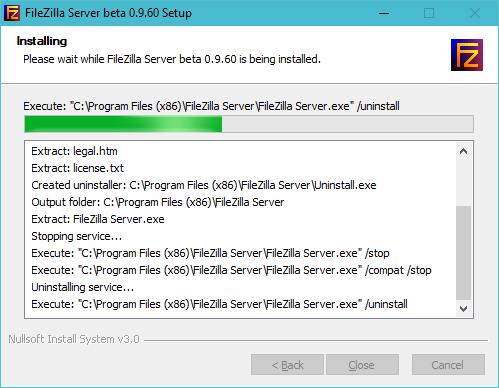This screenshot has height=388, width=499.
Task: Select the 'Extract: license.txt' log entry
Action: point(77,168)
